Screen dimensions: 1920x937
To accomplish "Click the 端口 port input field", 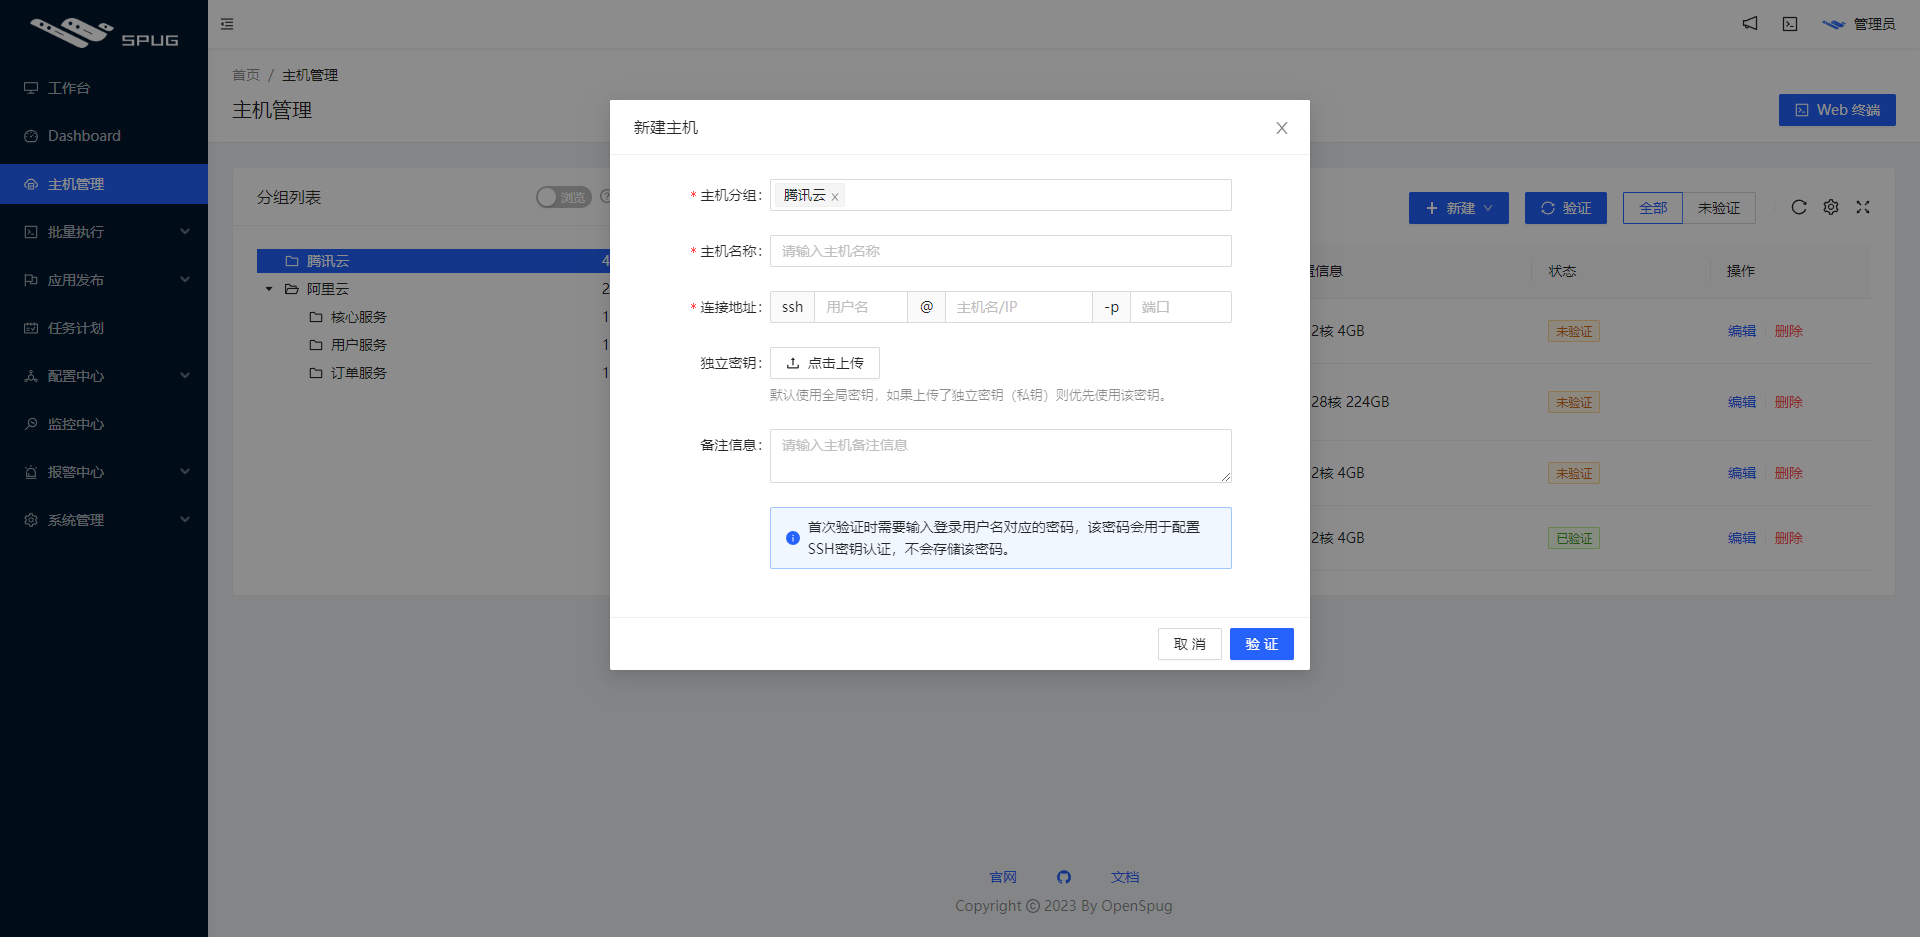I will 1181,307.
